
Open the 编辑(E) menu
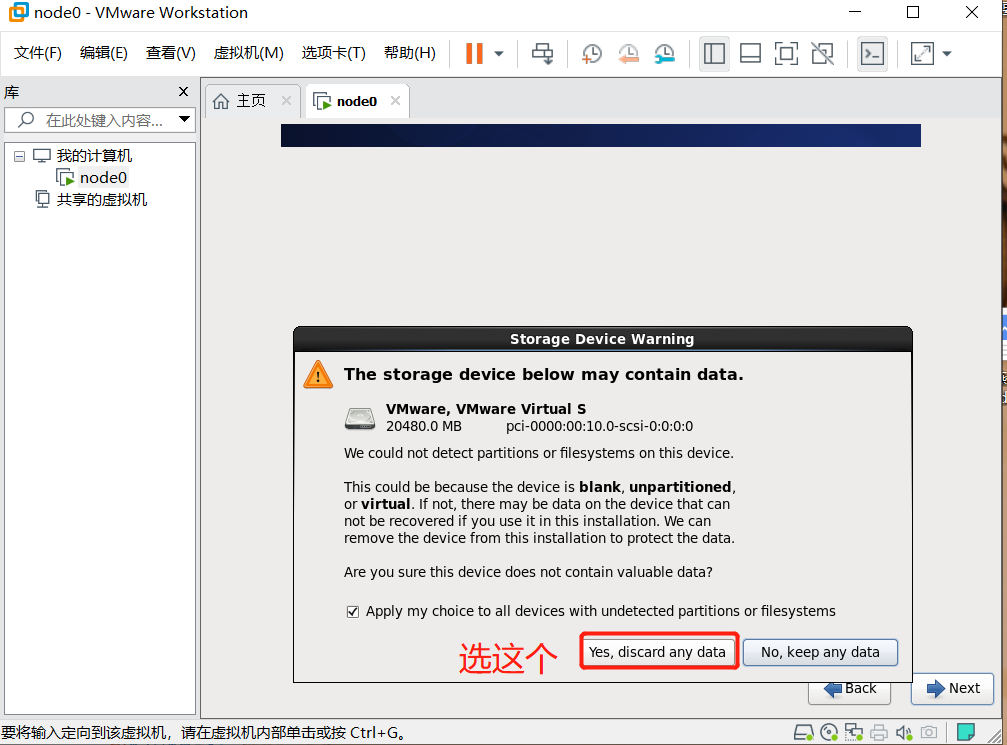click(x=103, y=53)
